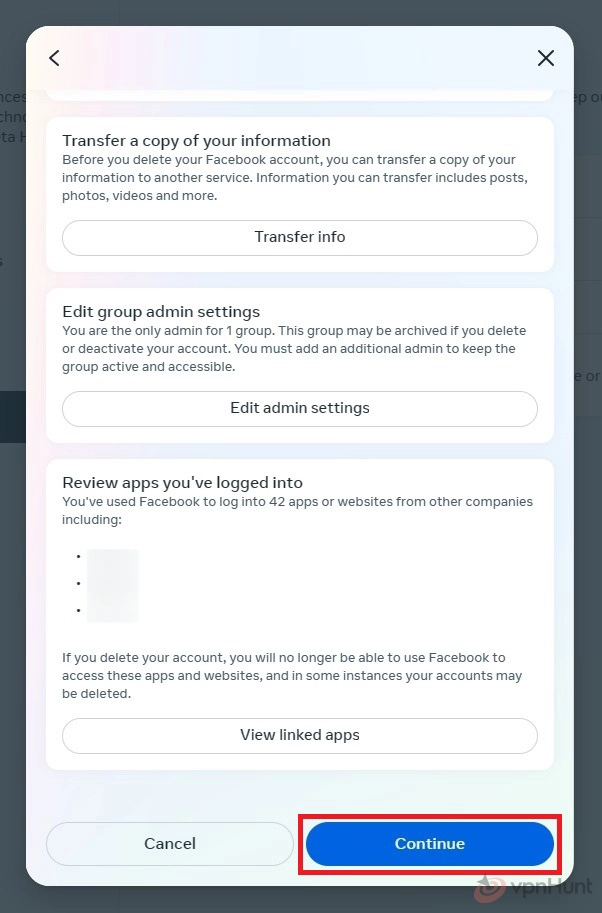Cancel the account deletion process
Viewport: 602px width, 913px height.
(x=170, y=844)
